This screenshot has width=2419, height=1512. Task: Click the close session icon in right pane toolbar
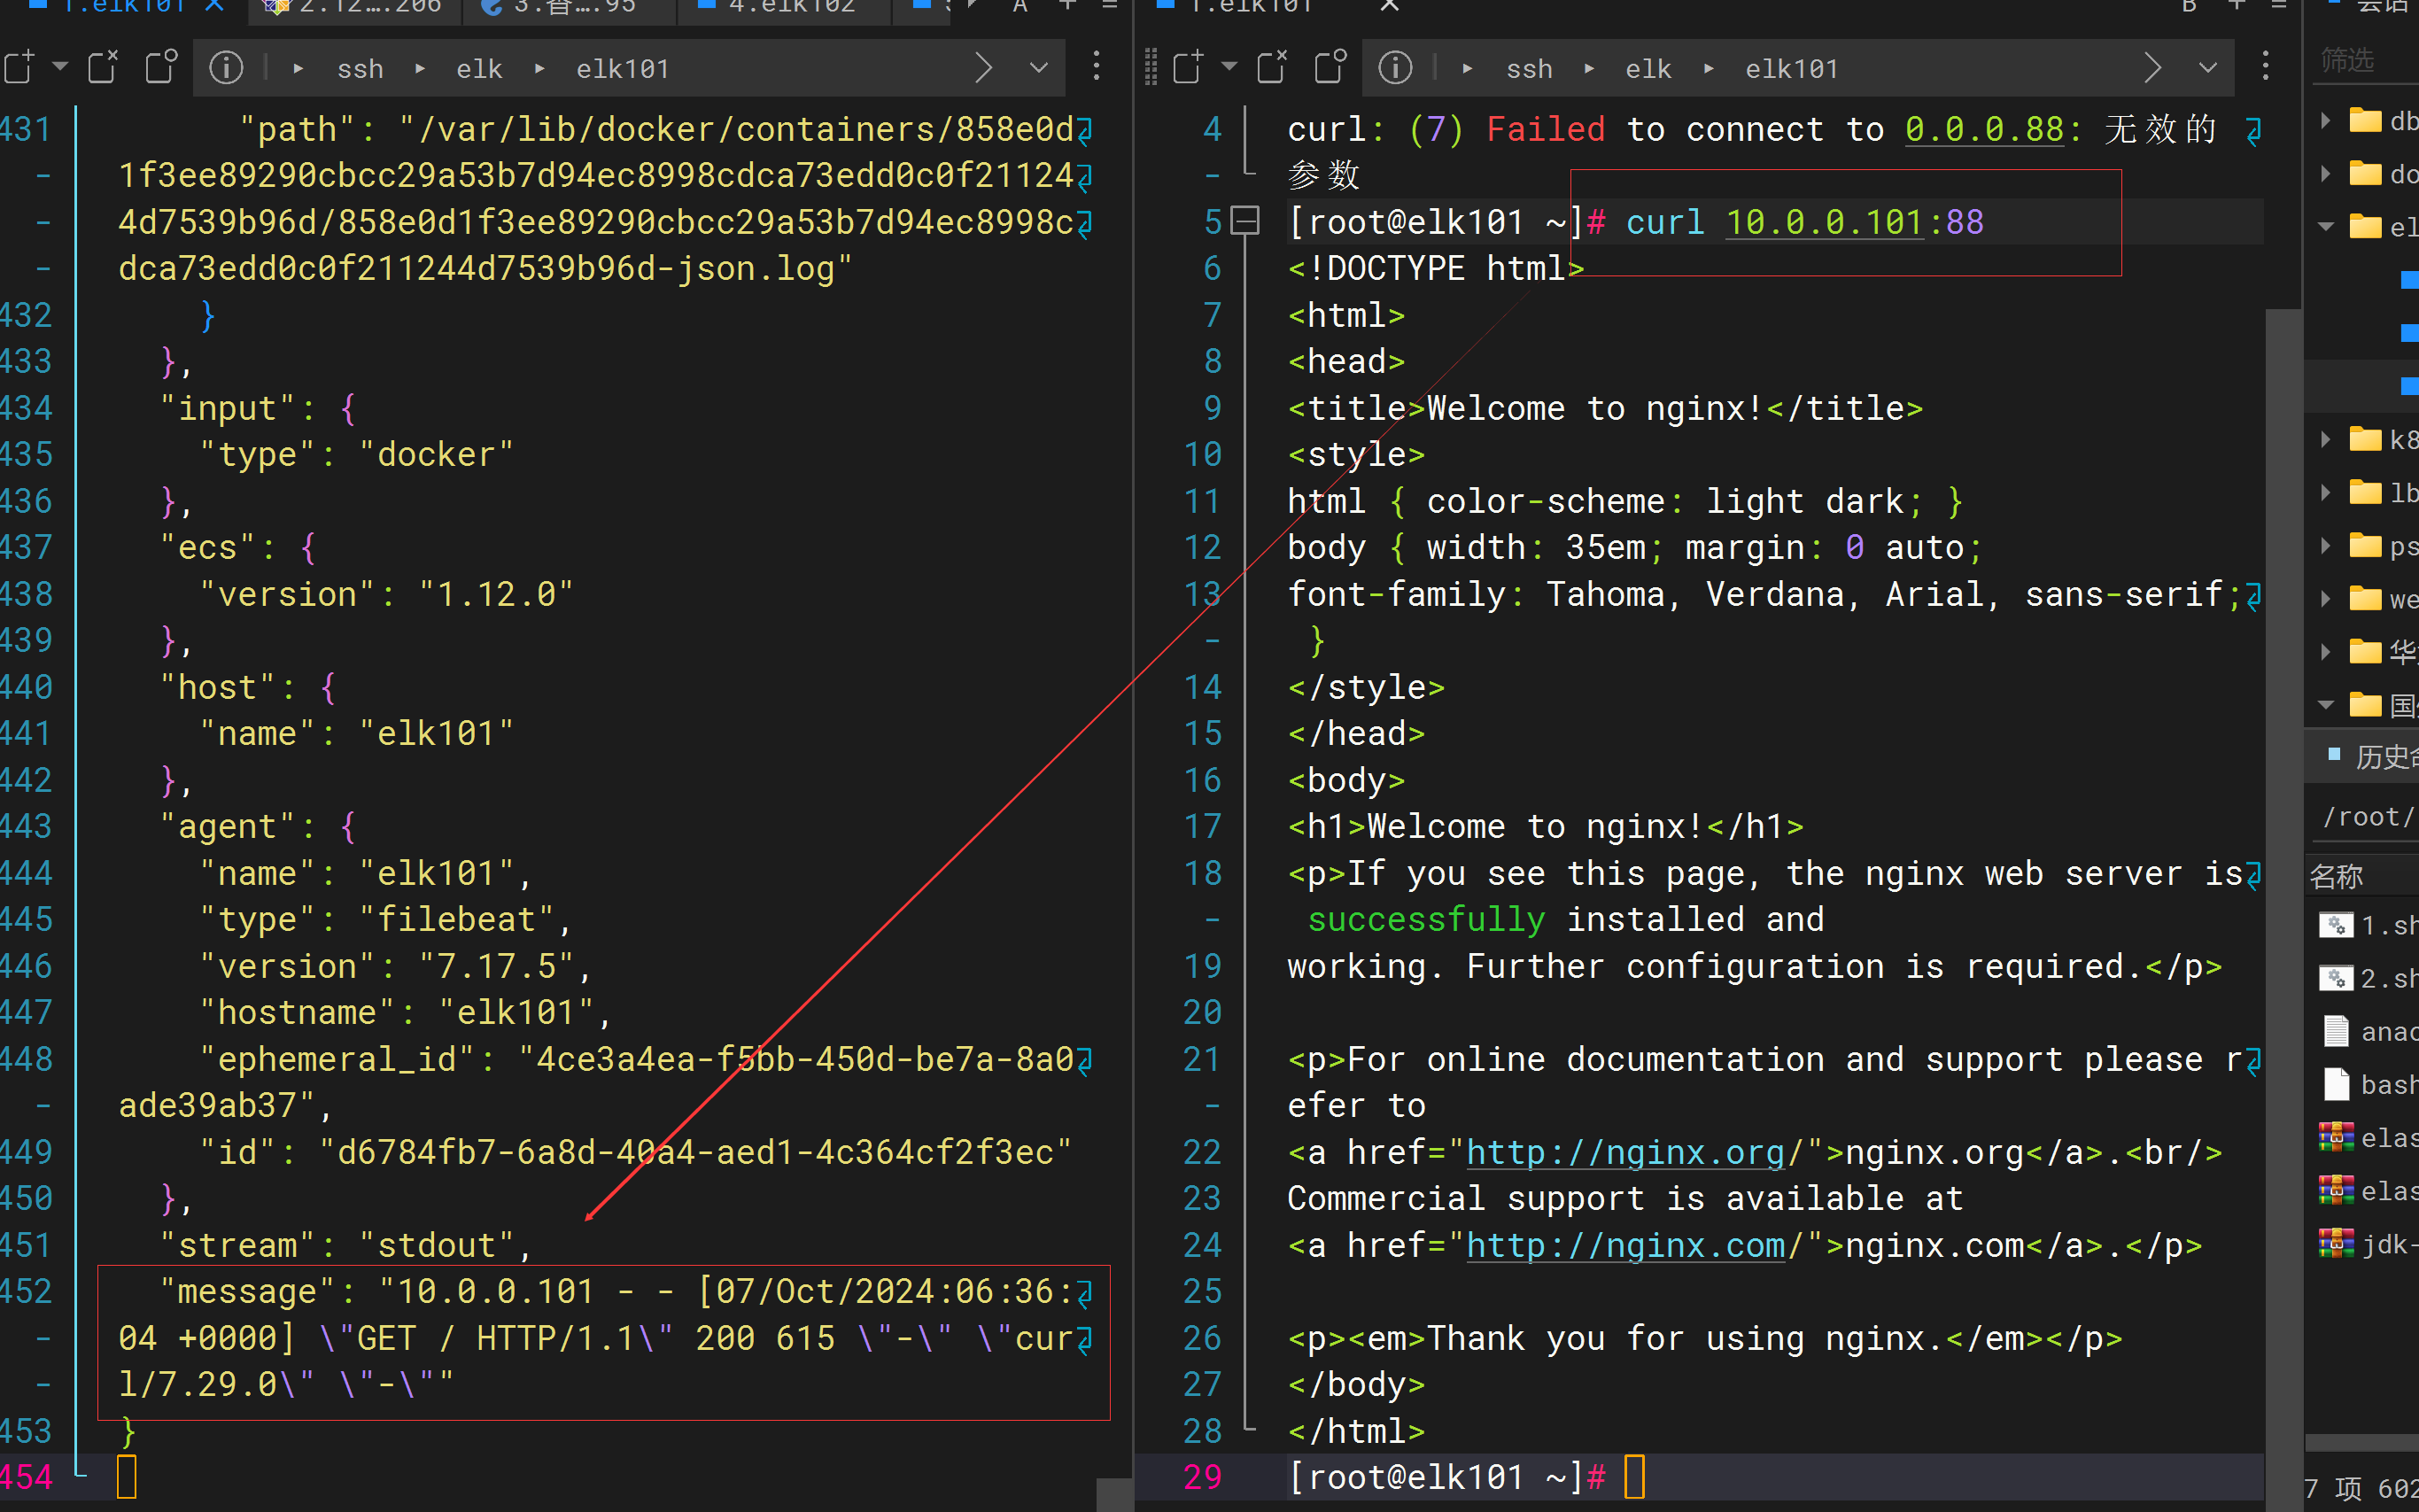(1272, 67)
